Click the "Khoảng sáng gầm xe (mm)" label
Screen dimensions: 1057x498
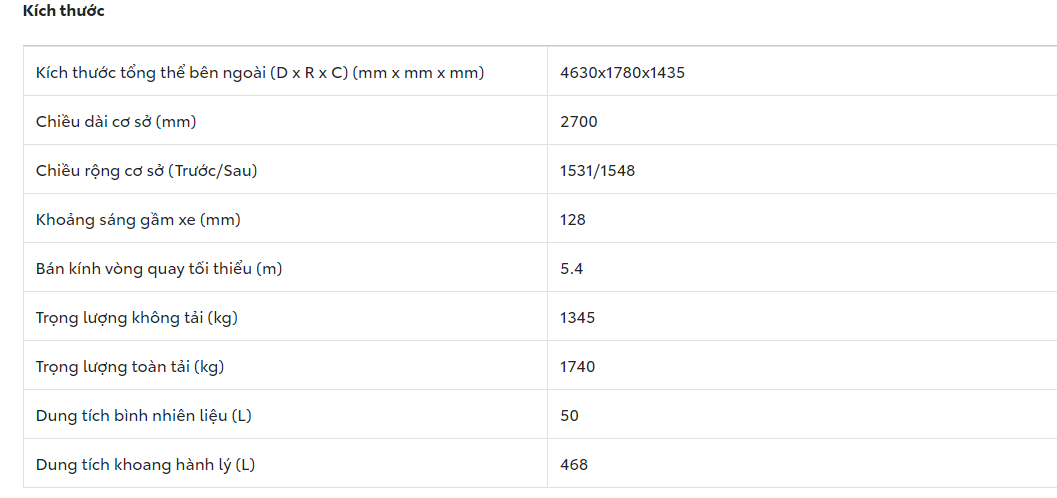[x=138, y=220]
